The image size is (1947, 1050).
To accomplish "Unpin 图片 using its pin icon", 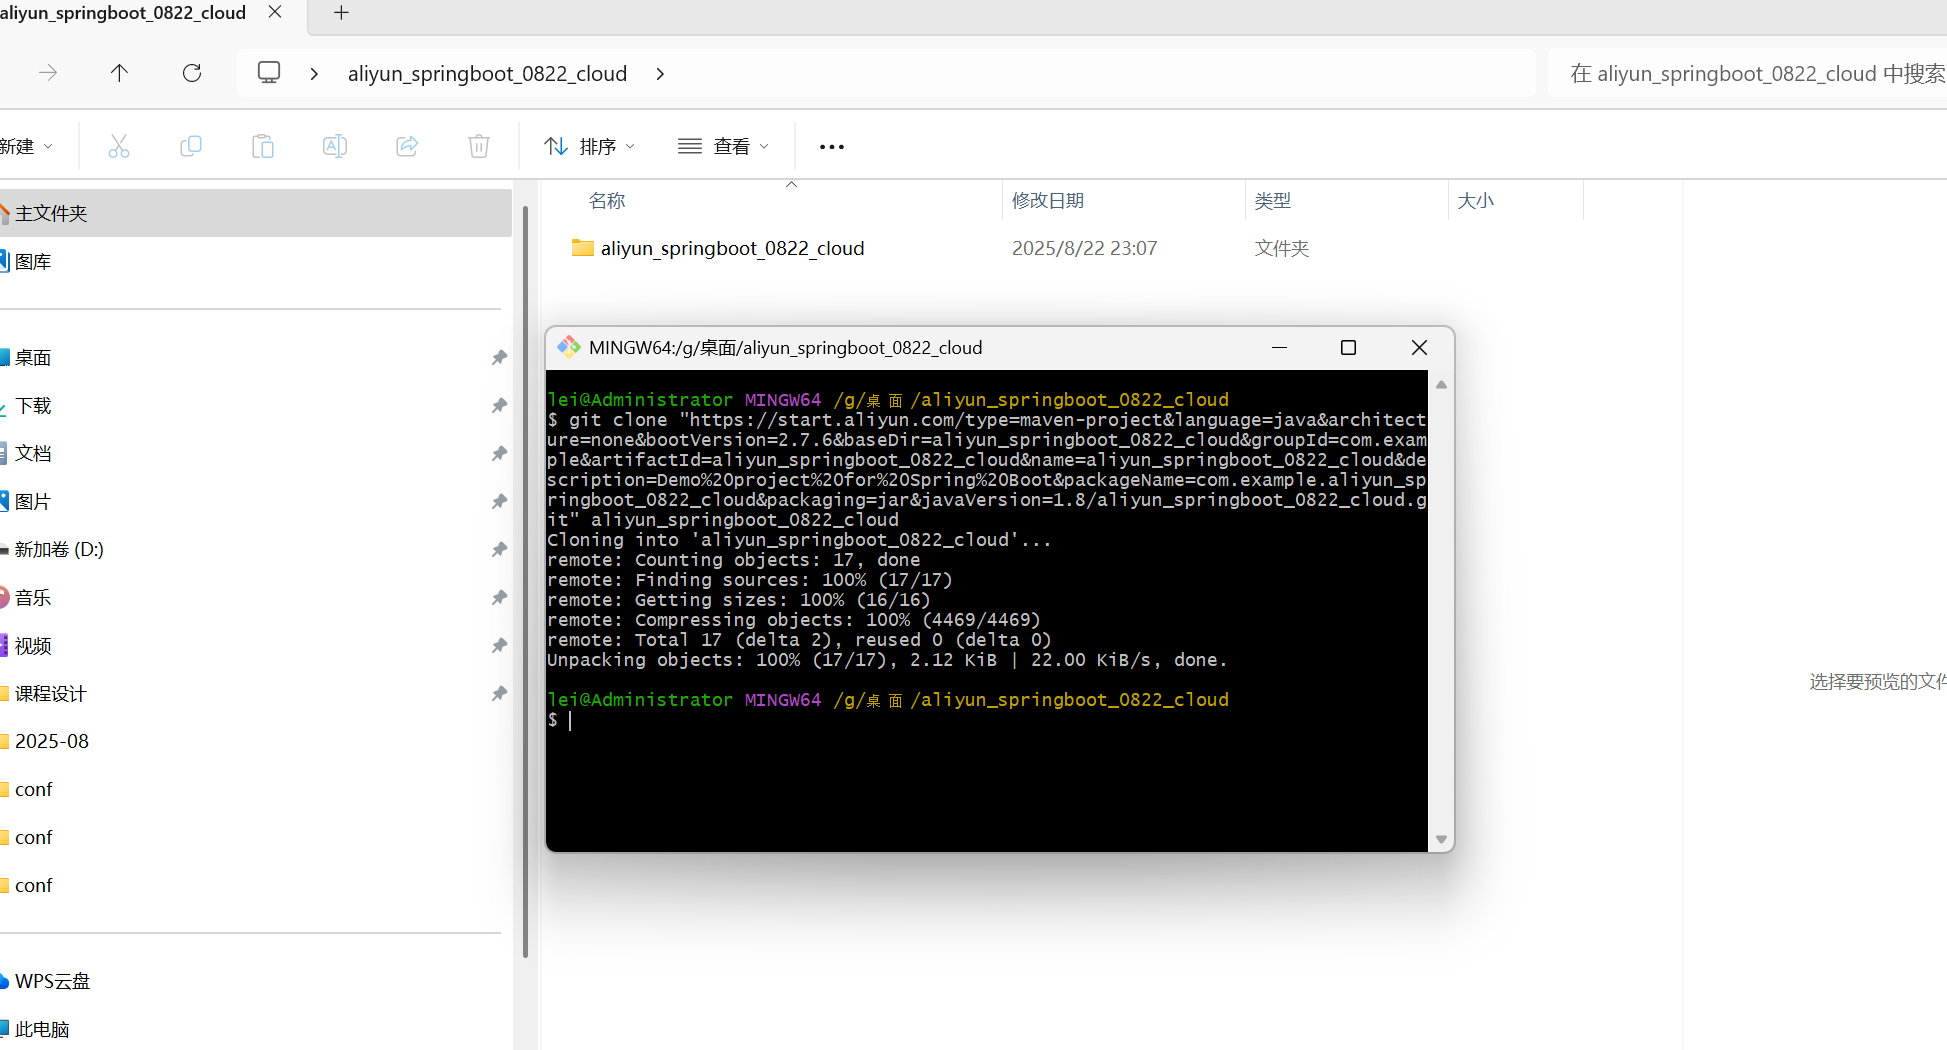I will [499, 501].
